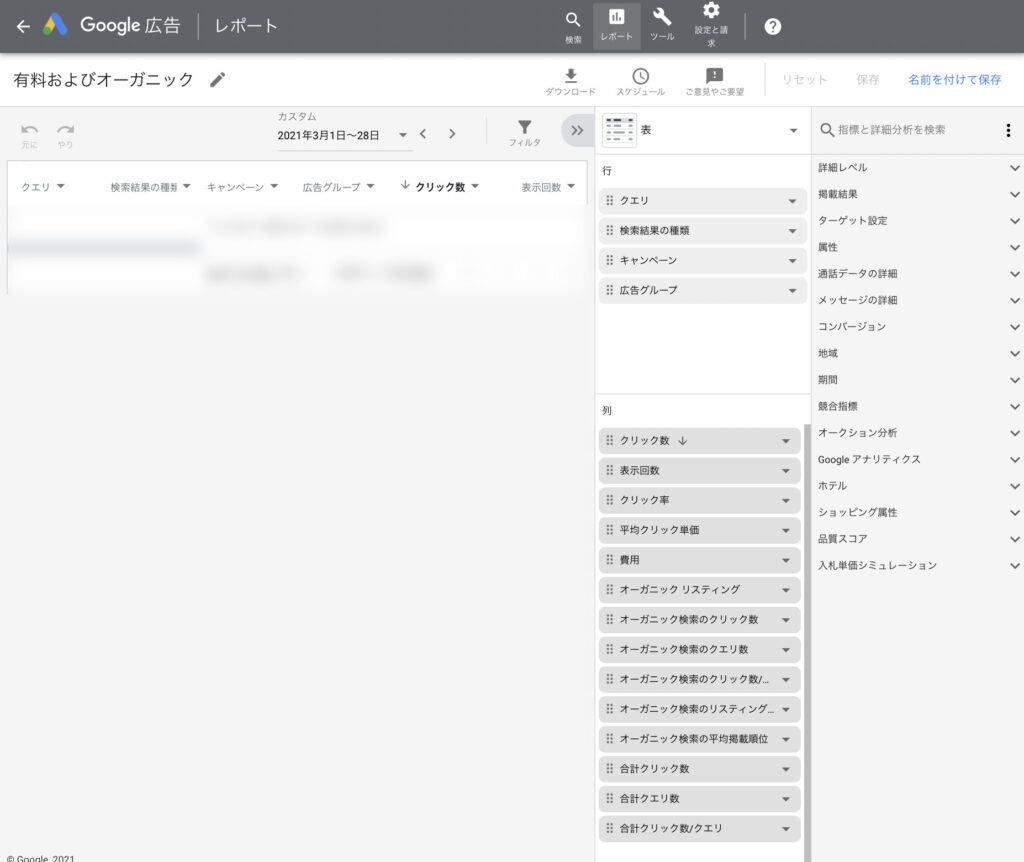Click the download (ダウンロード) icon
The width and height of the screenshot is (1024, 862).
(570, 76)
